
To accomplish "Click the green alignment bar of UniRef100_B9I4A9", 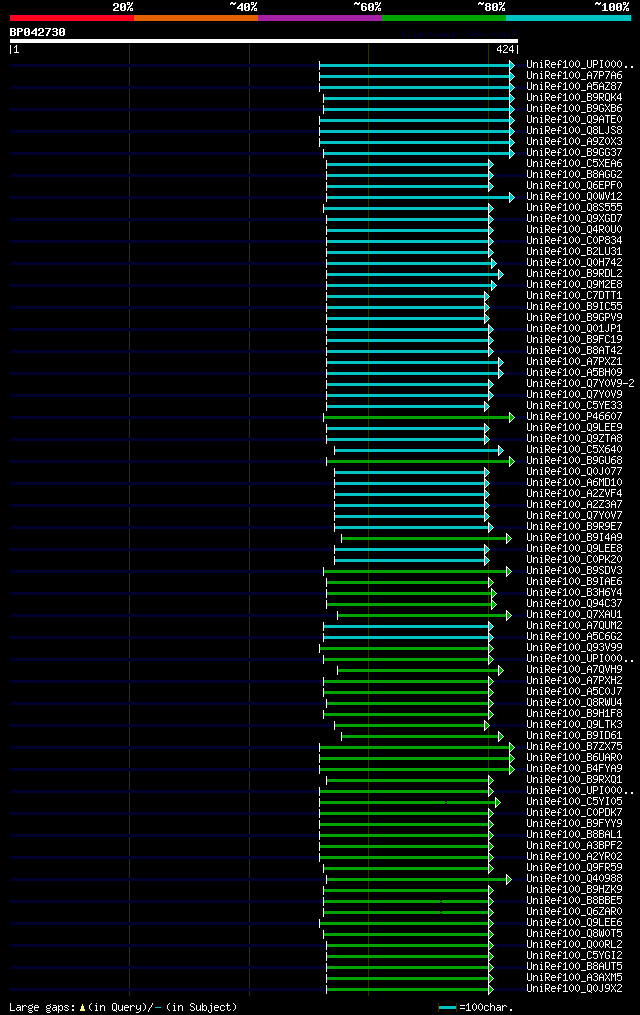I will tap(426, 539).
